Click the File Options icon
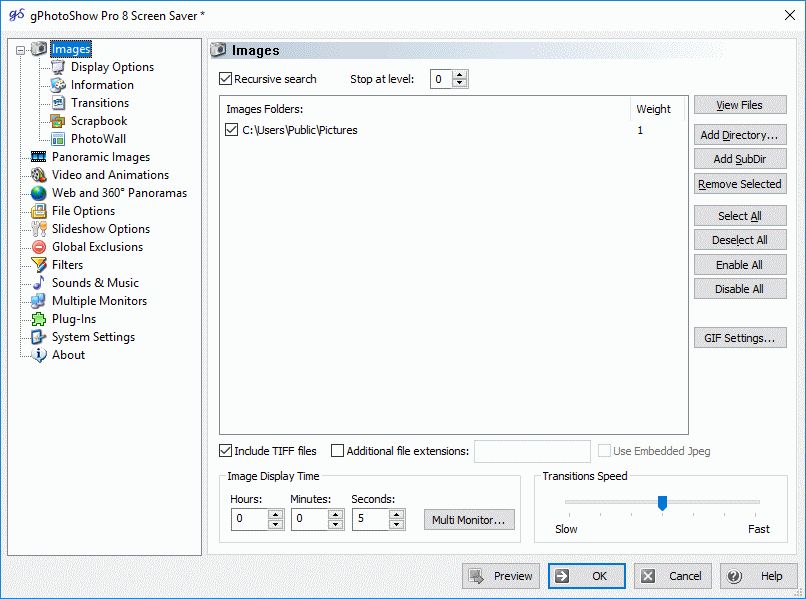Viewport: 806px width, 599px height. click(39, 211)
